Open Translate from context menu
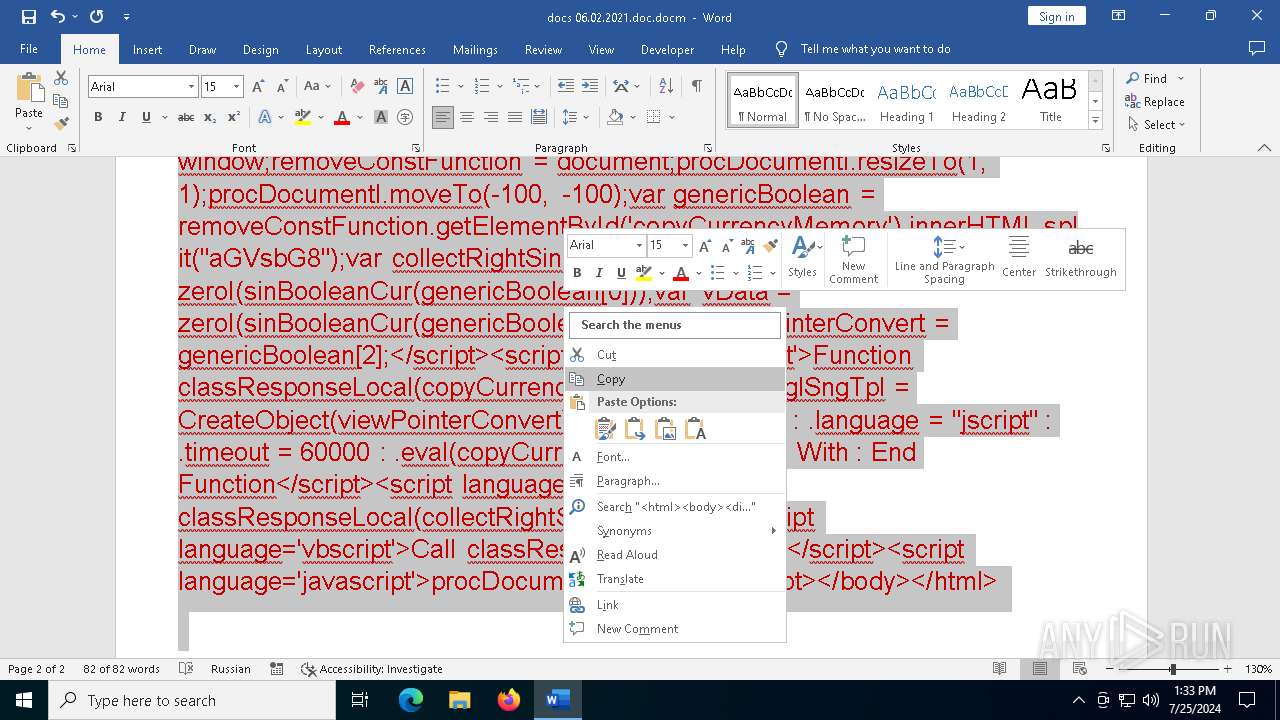Viewport: 1280px width, 720px height. click(675, 579)
